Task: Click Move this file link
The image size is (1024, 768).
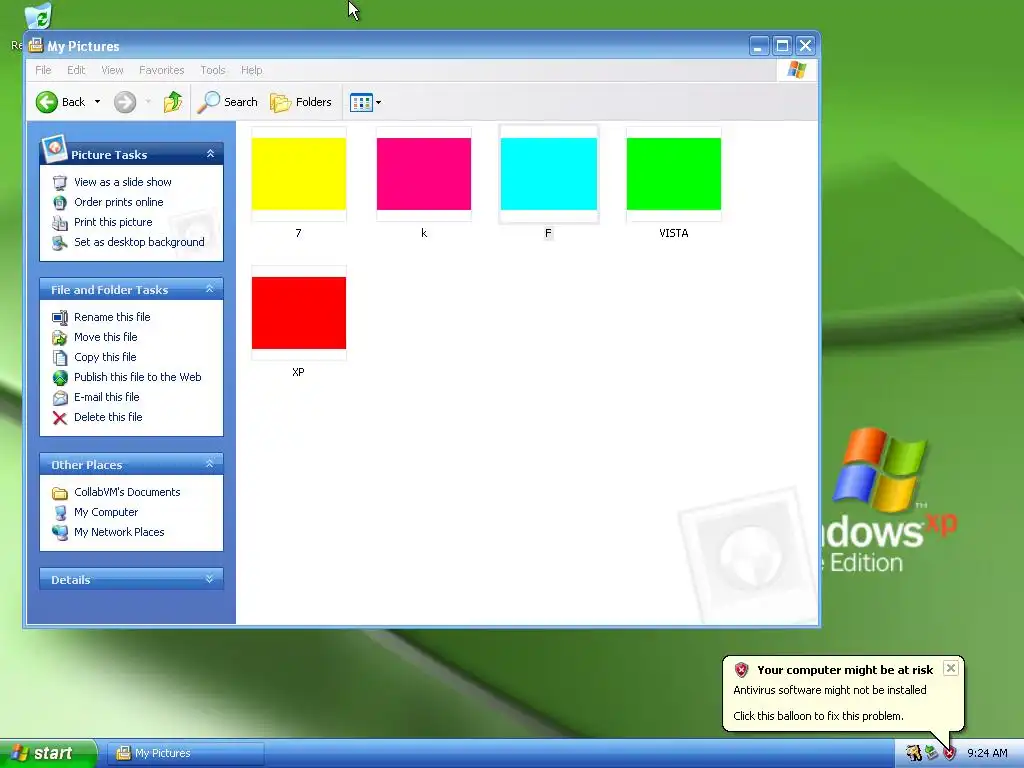Action: point(105,337)
